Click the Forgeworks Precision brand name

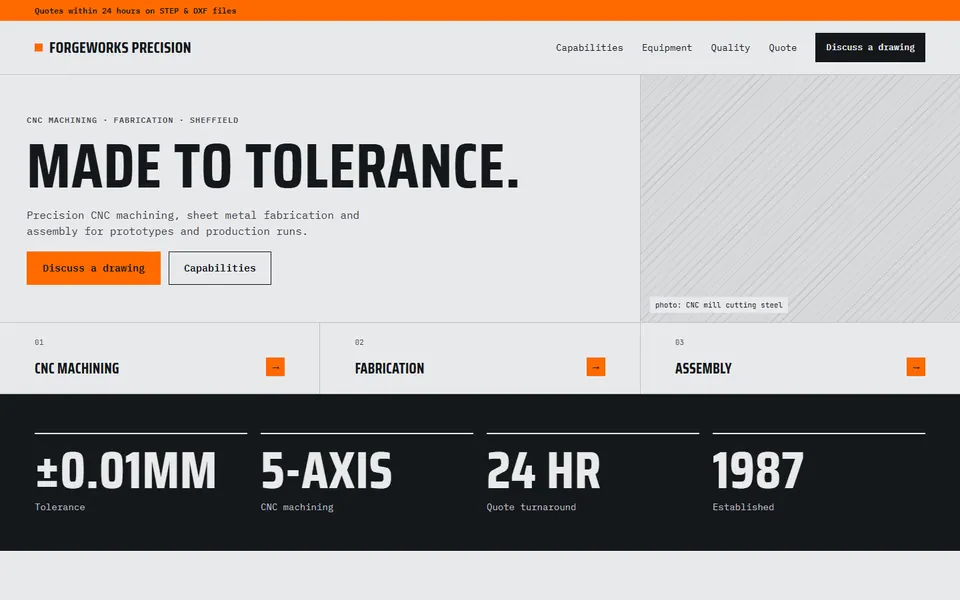tap(120, 48)
